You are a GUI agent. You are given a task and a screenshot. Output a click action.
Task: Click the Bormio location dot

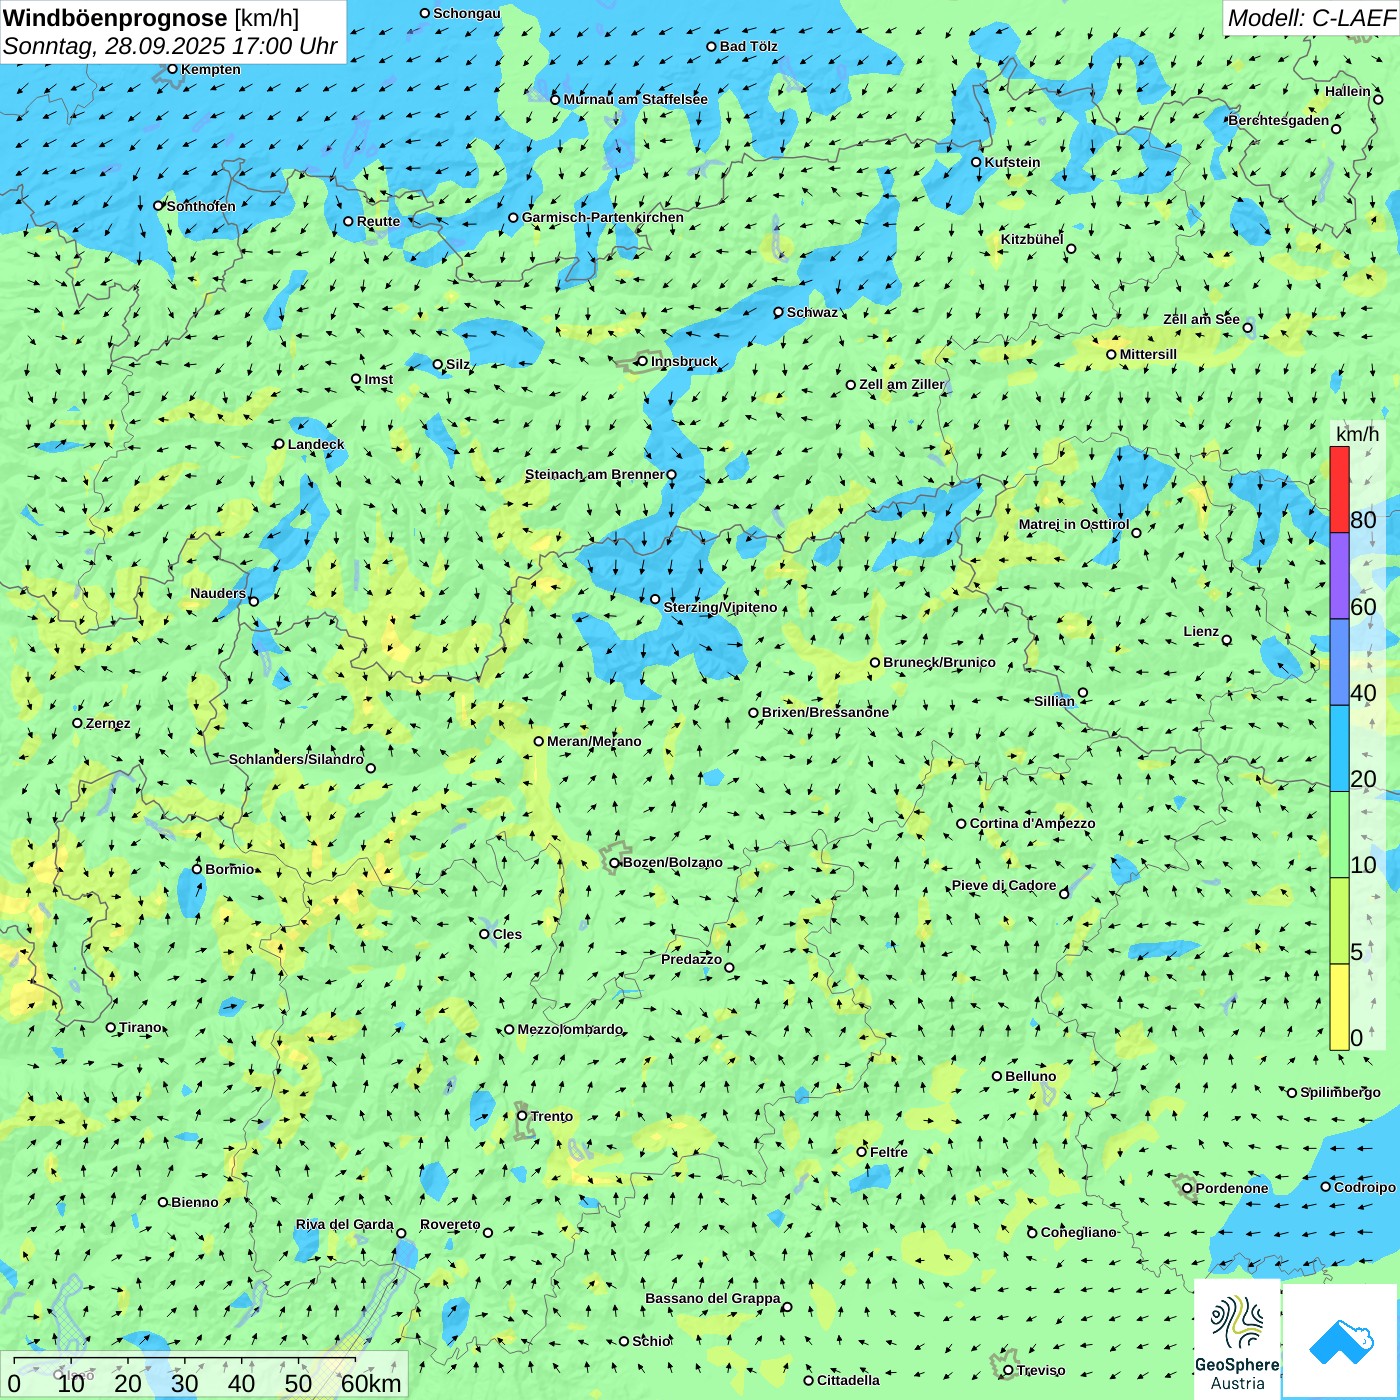pos(197,869)
